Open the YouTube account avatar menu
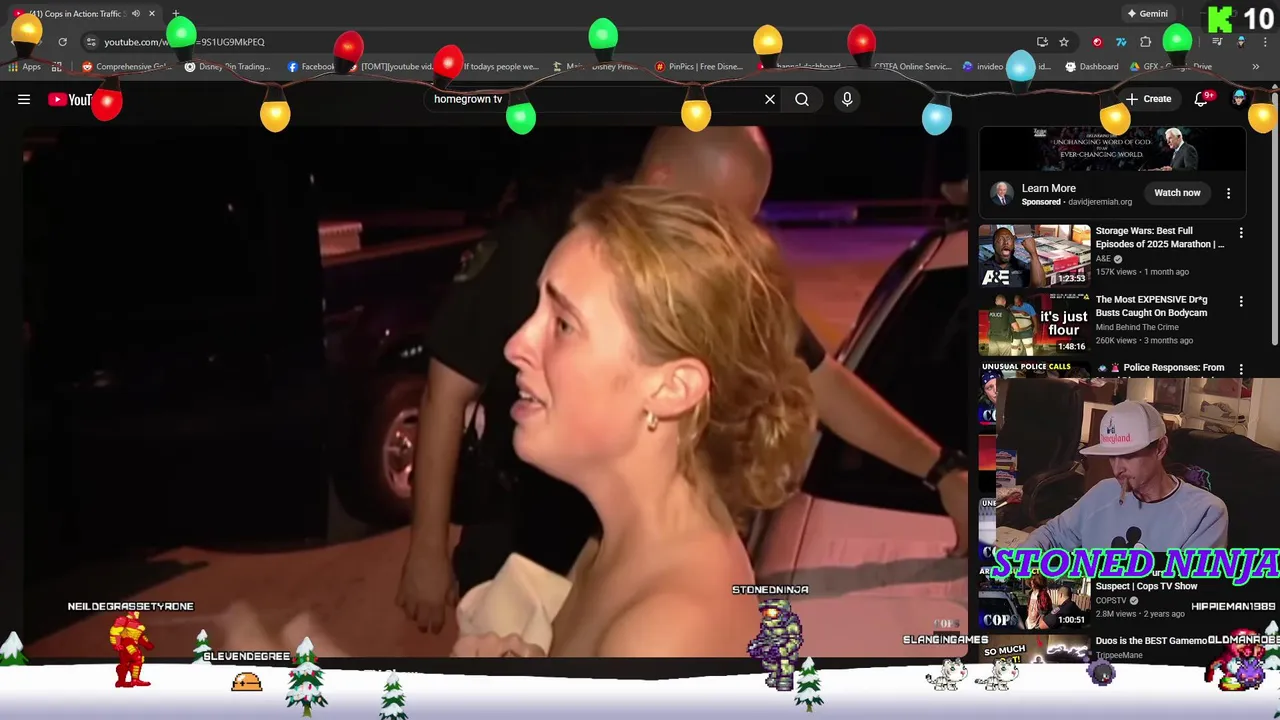The height and width of the screenshot is (720, 1280). click(1239, 98)
